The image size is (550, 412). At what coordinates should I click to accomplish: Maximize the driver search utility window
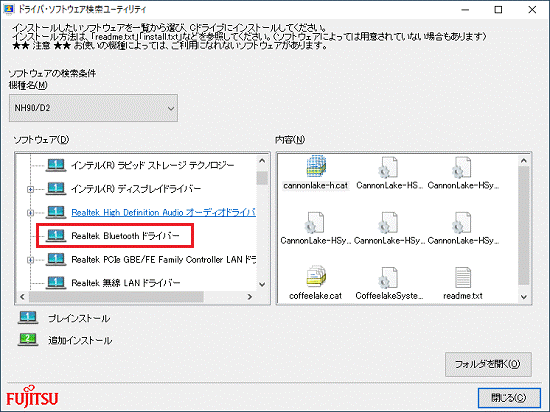click(498, 10)
